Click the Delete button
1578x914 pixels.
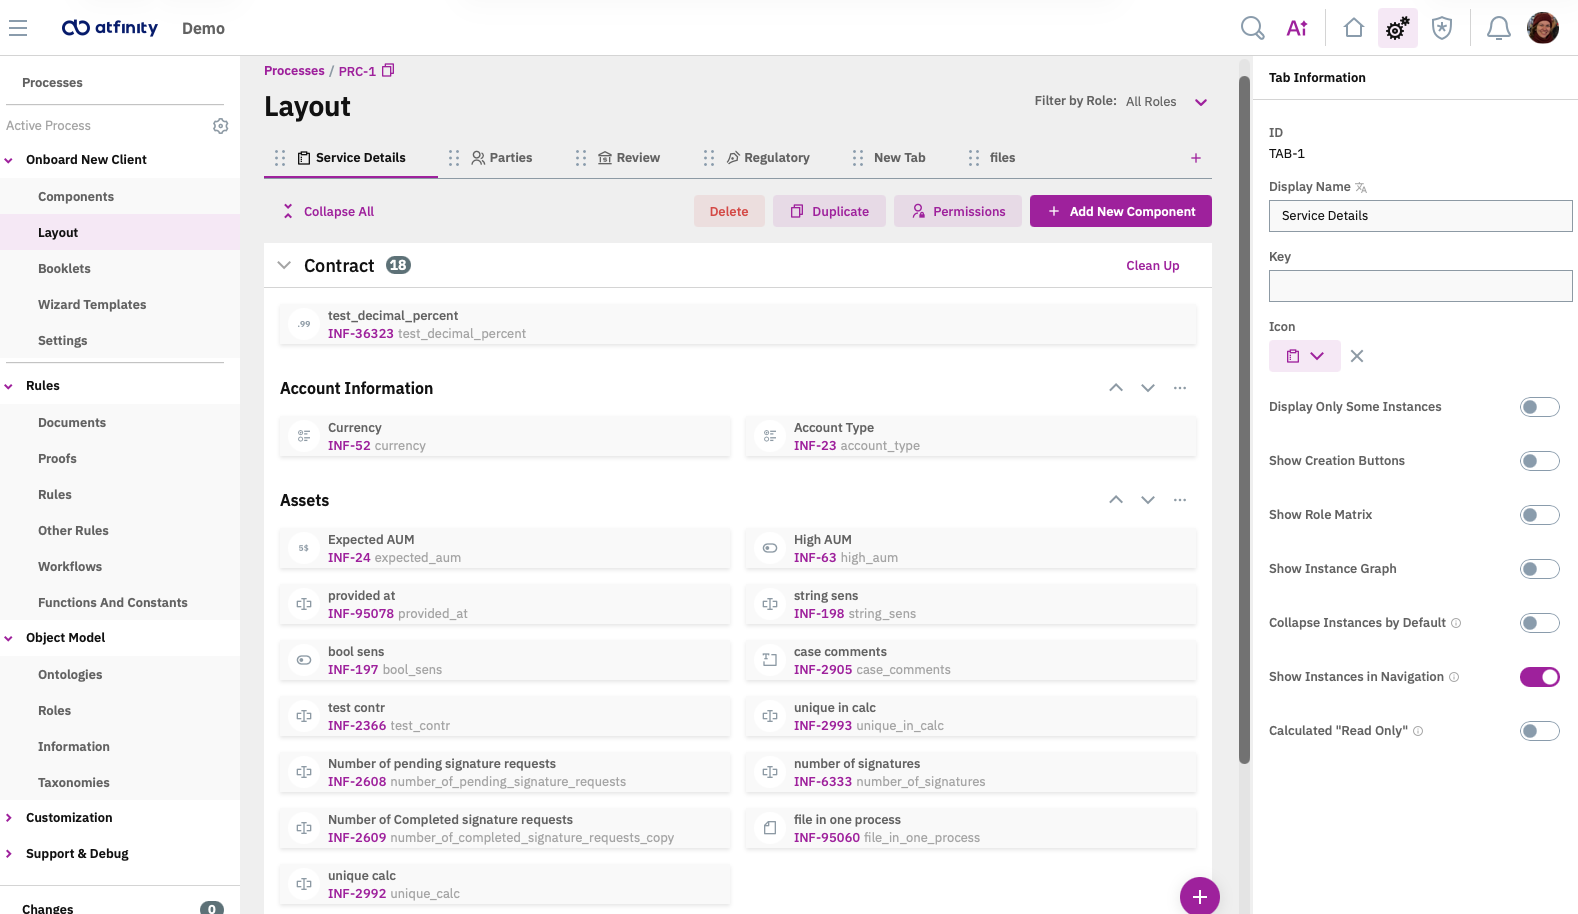click(x=729, y=211)
